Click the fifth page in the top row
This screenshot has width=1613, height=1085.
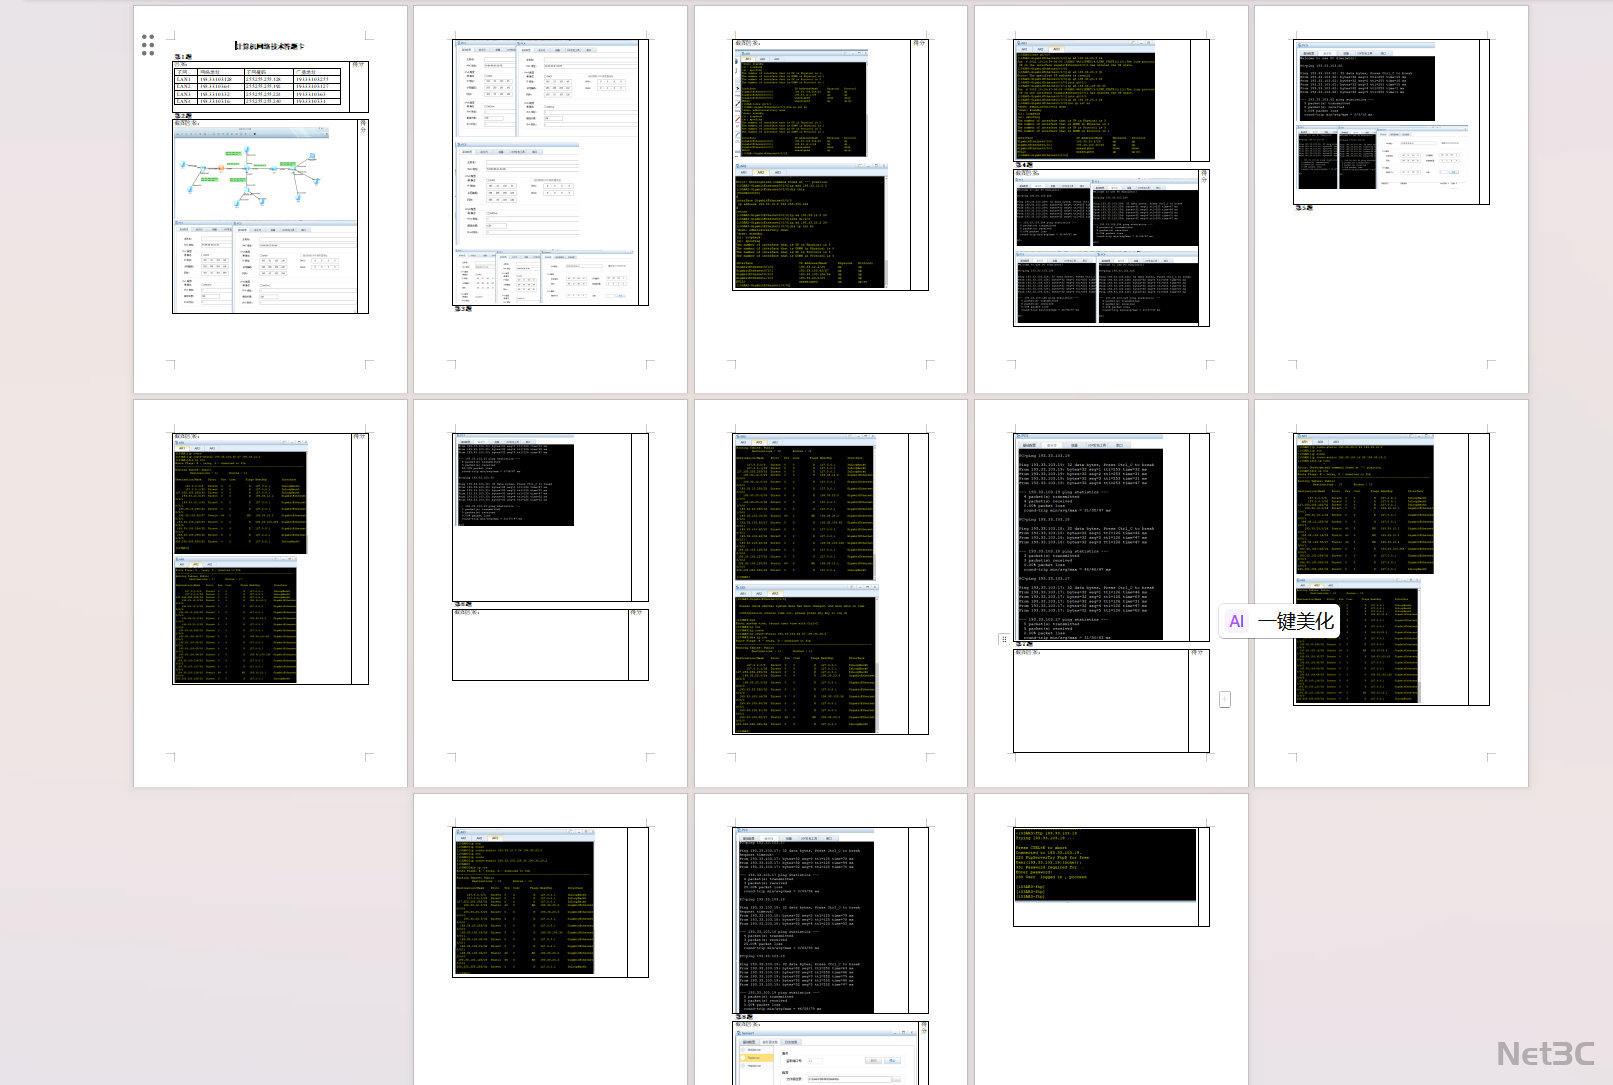click(1391, 200)
